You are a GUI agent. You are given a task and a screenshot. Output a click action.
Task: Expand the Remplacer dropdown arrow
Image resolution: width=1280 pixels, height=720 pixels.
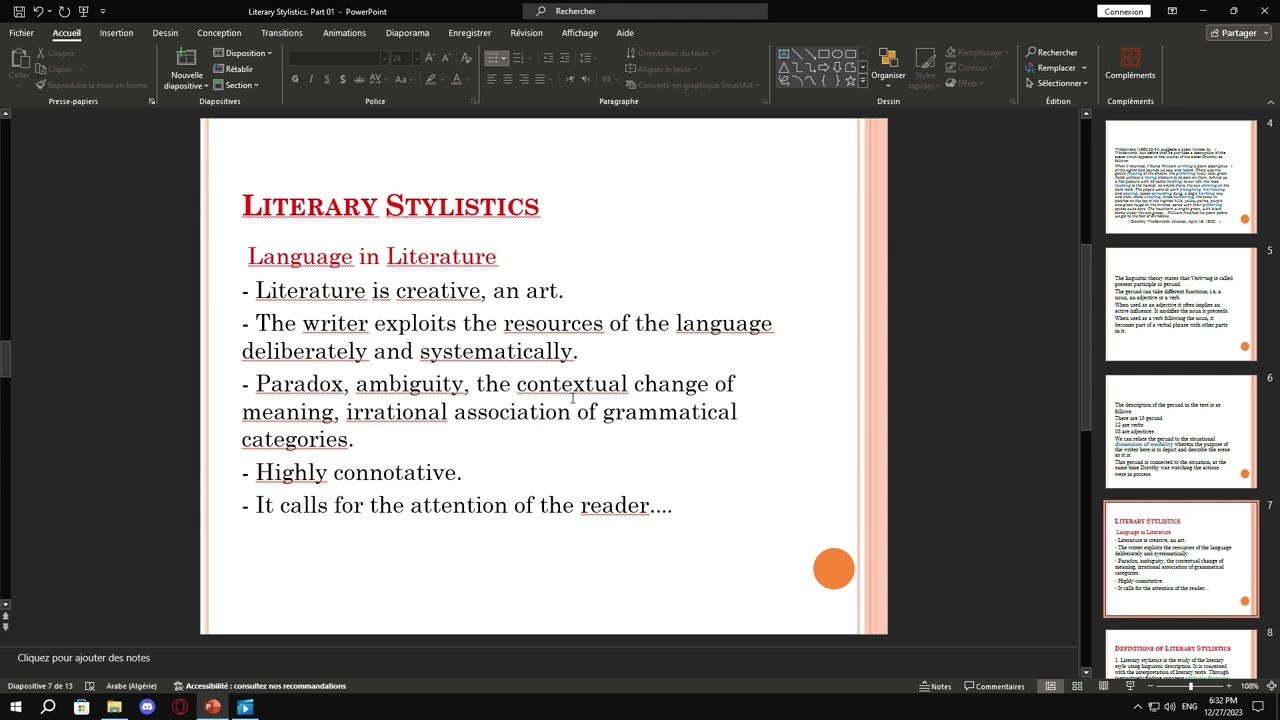pos(1084,68)
